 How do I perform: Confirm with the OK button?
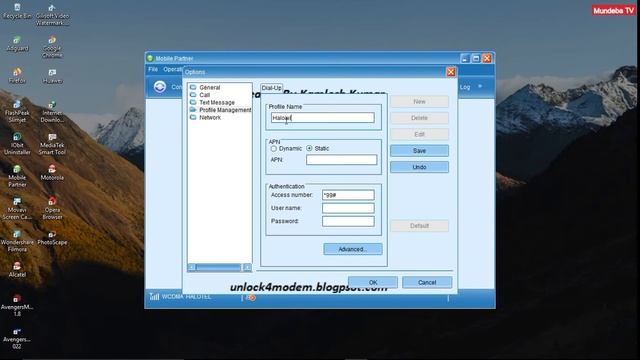373,282
